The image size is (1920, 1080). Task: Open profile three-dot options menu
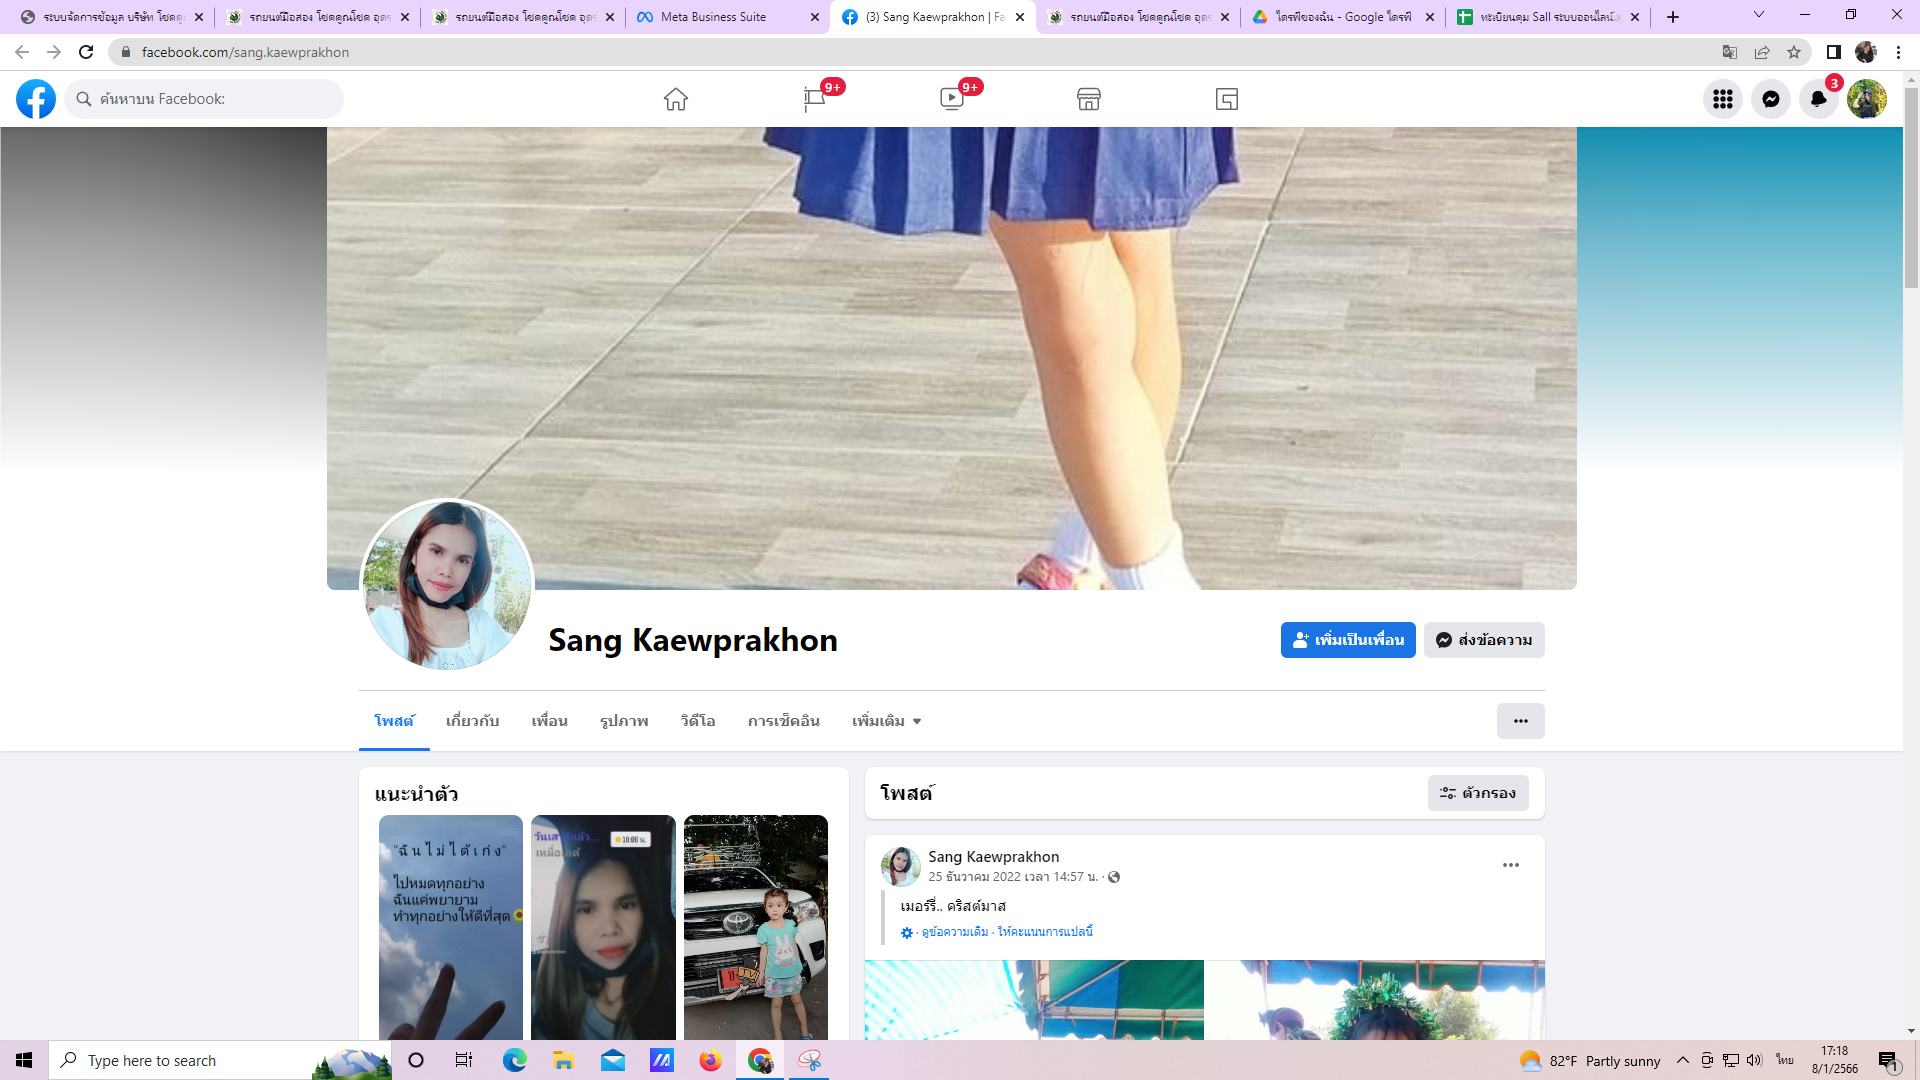(x=1520, y=721)
